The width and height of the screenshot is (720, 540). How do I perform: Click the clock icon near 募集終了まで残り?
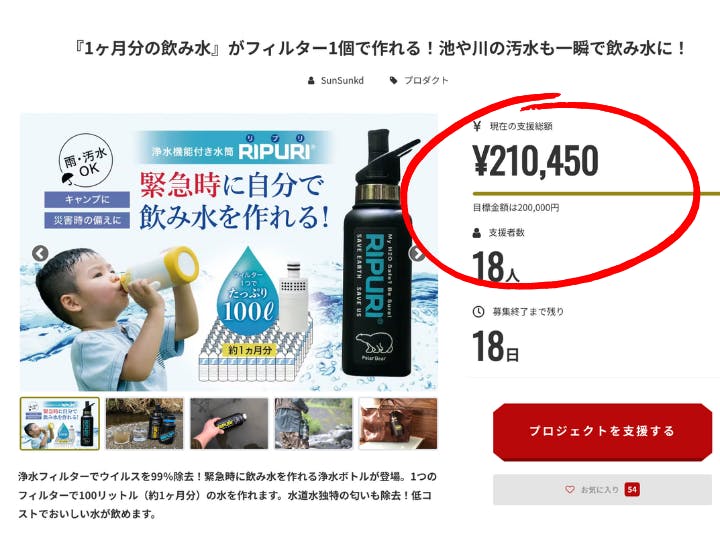[478, 312]
